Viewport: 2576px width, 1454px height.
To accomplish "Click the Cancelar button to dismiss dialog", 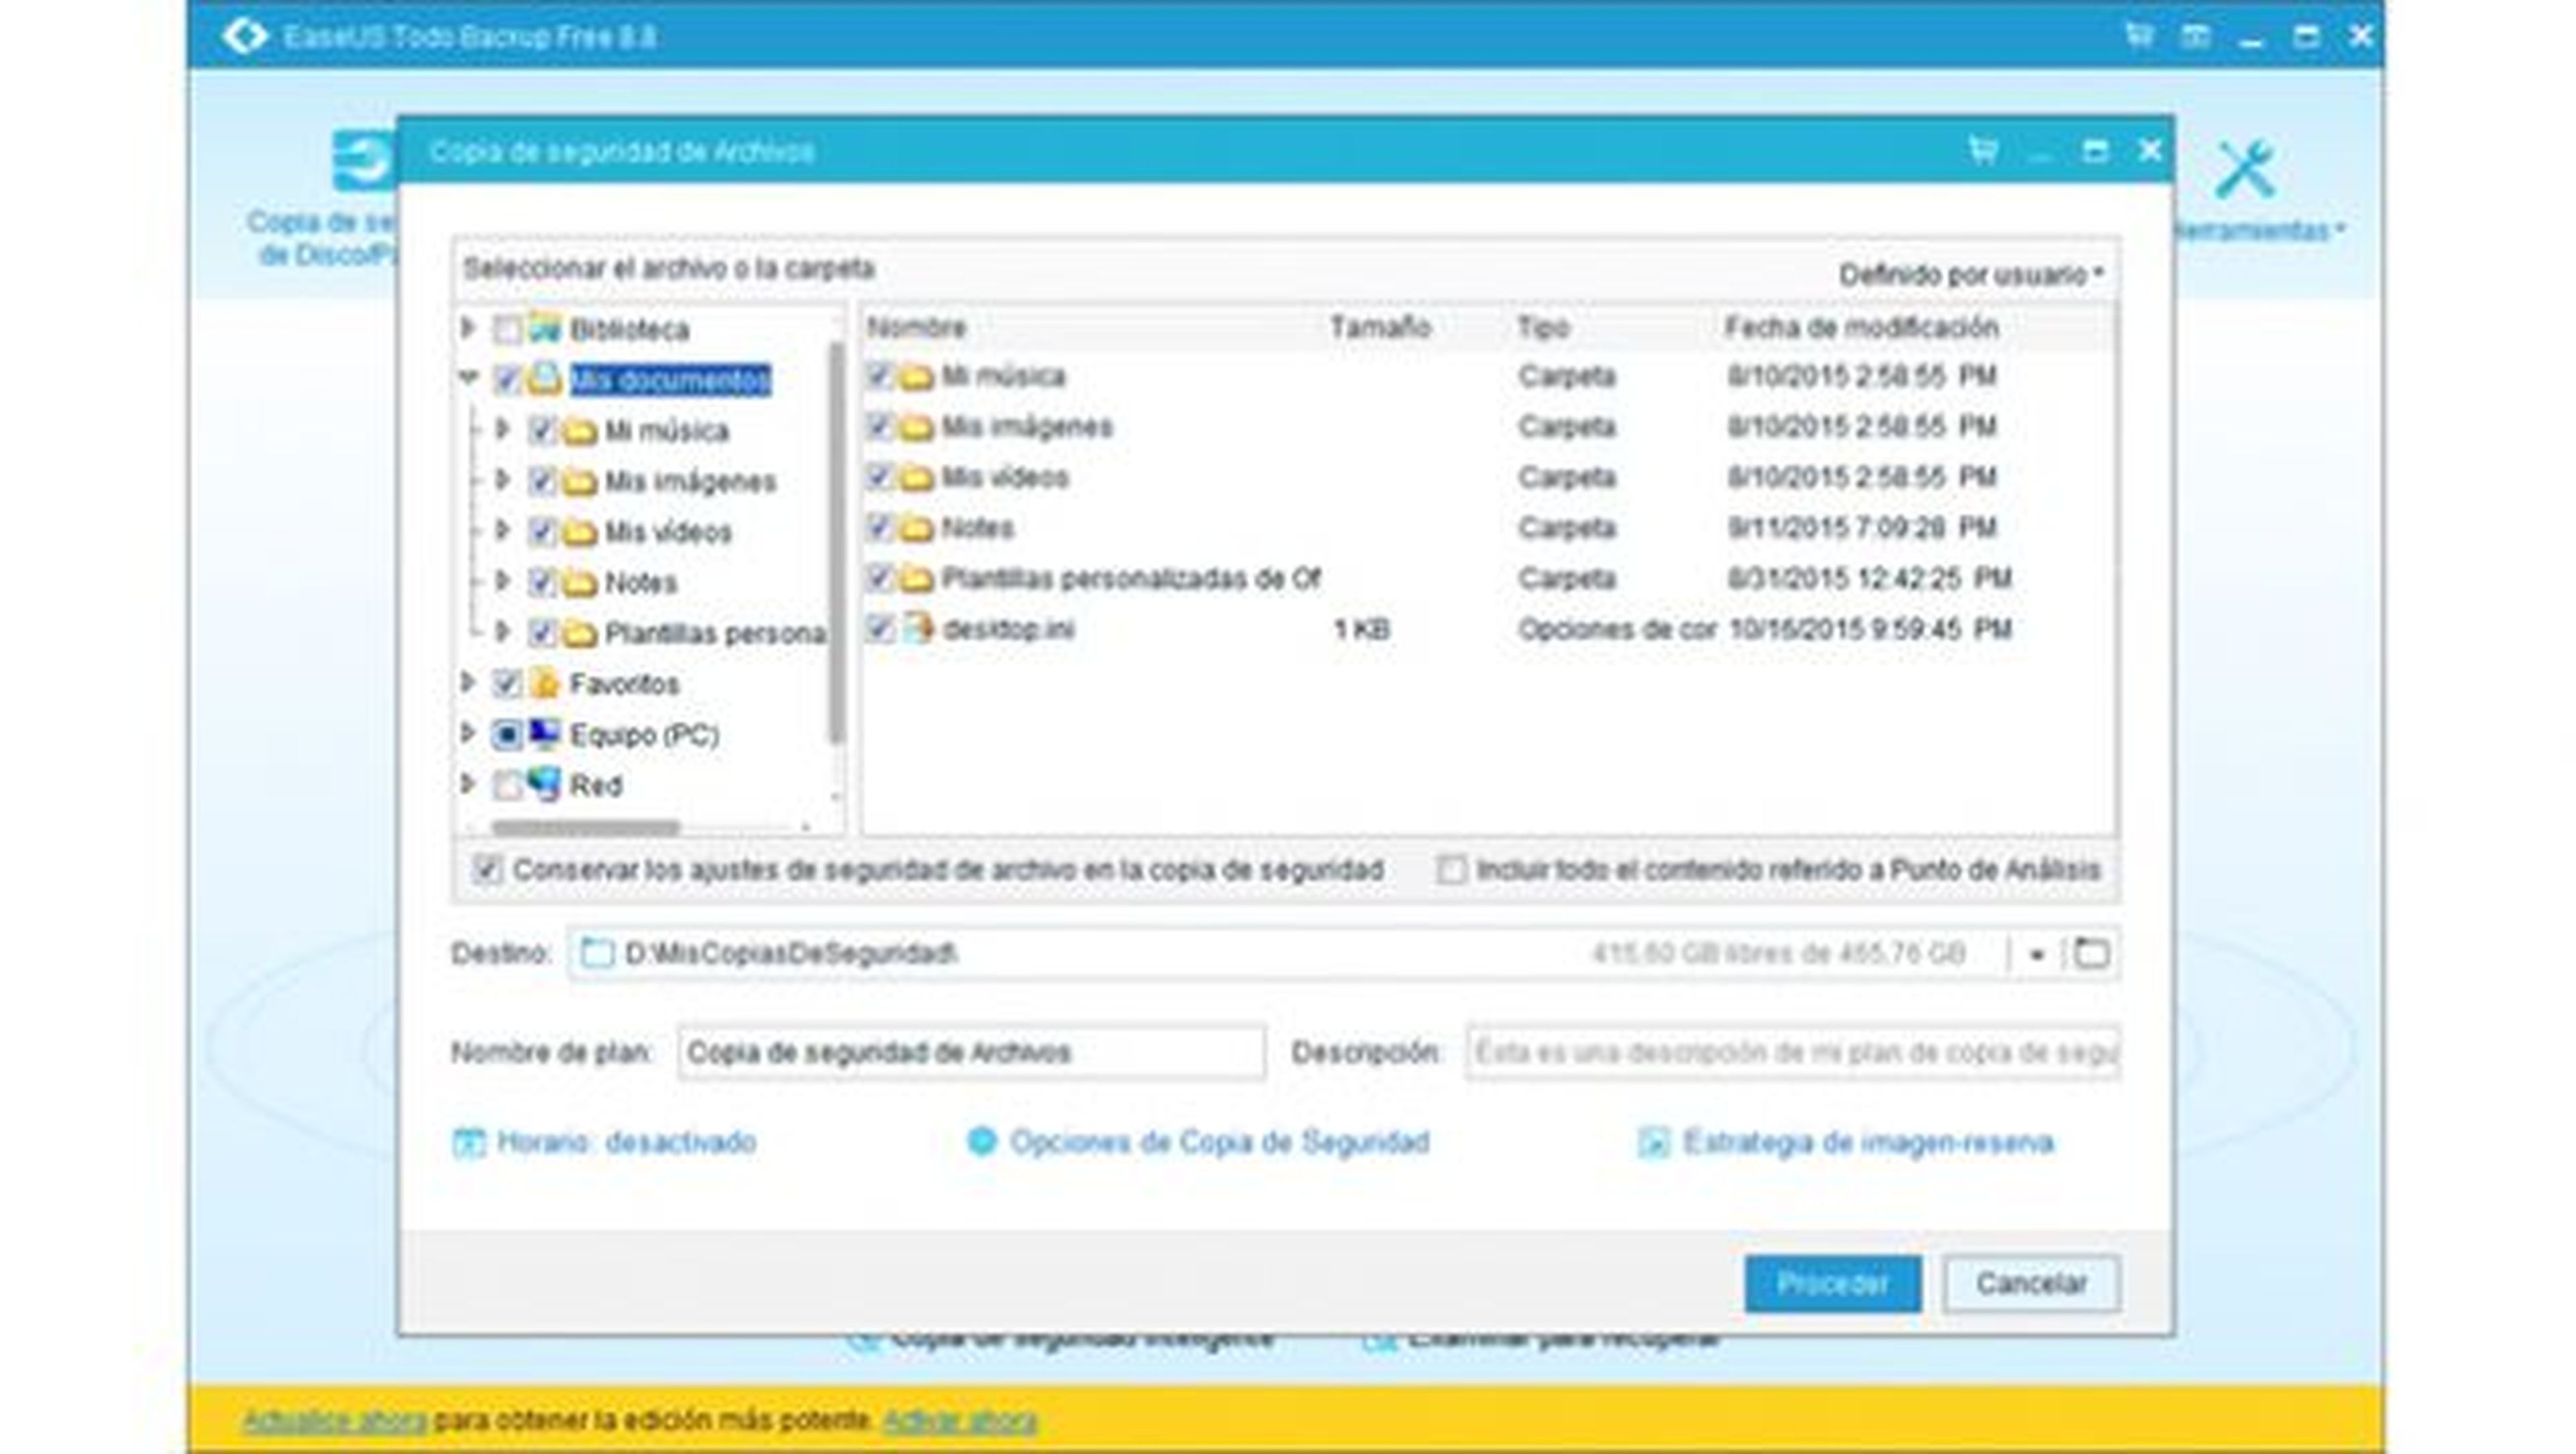I will 2035,1282.
